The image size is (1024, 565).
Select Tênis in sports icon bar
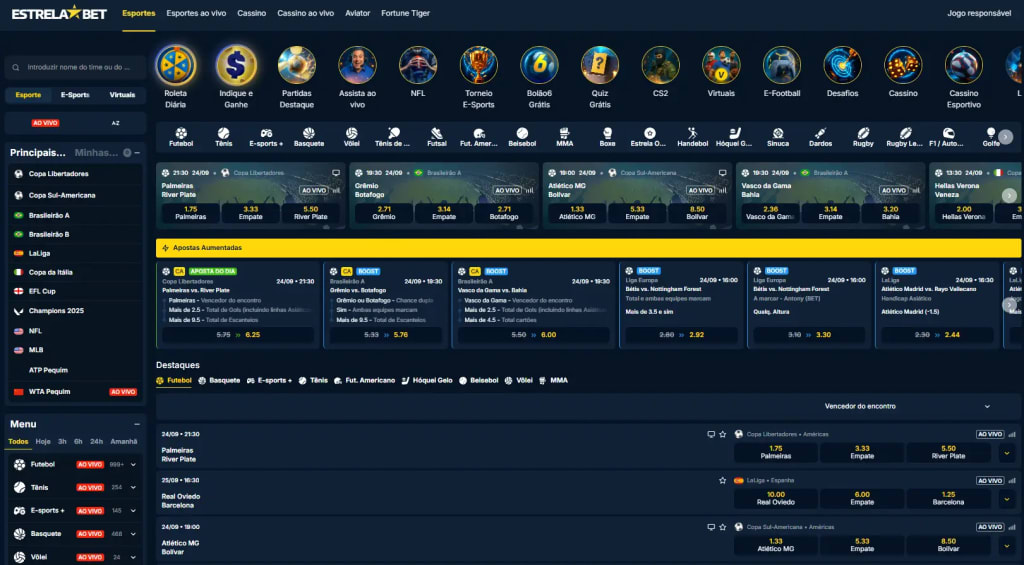click(x=223, y=137)
